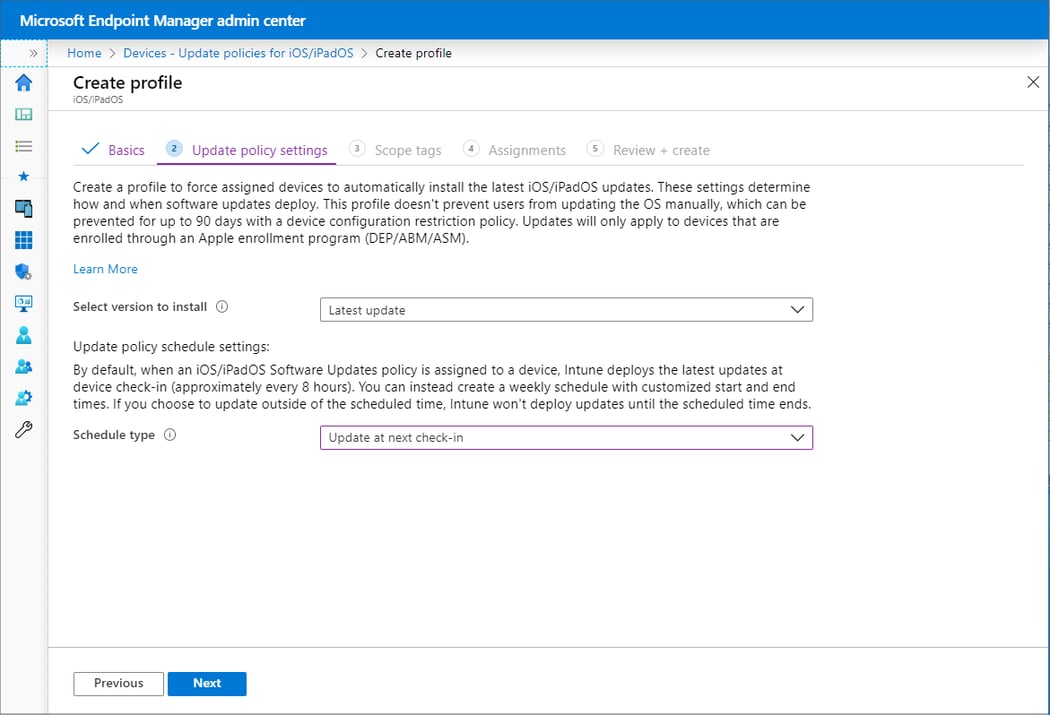The width and height of the screenshot is (1050, 715).
Task: Select the Groups icon in sidebar
Action: [x=22, y=365]
